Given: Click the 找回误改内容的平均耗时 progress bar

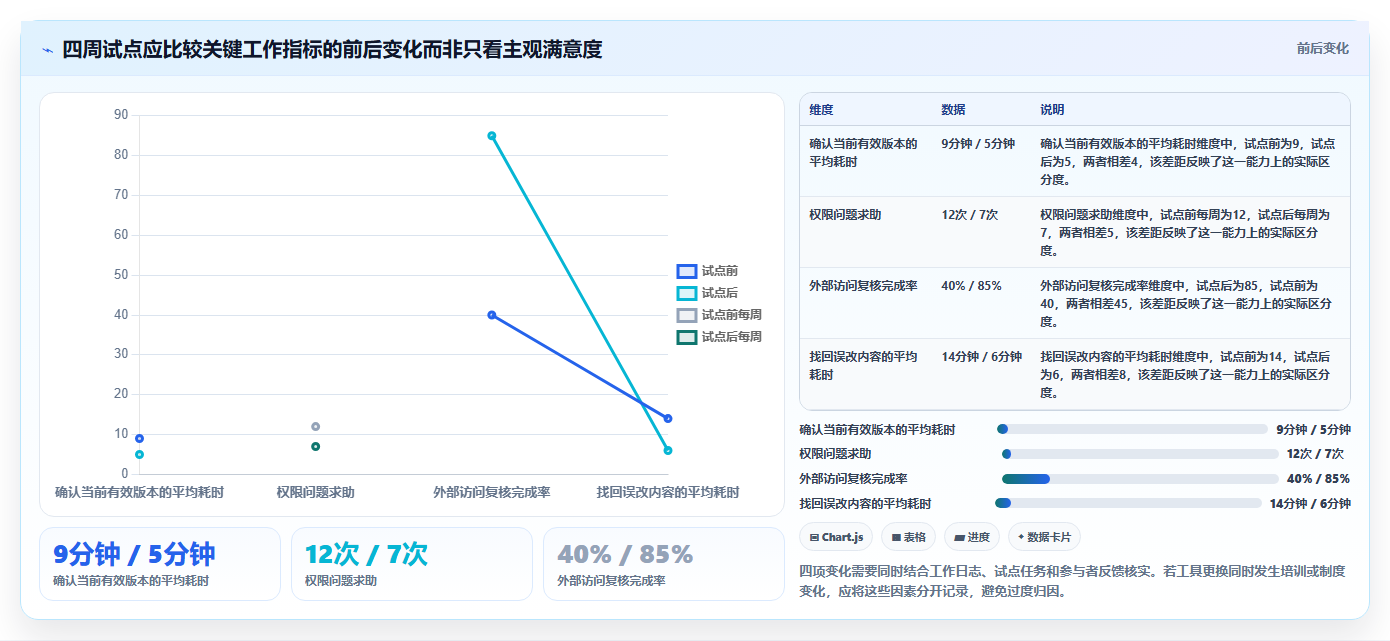Looking at the screenshot, I should [x=1128, y=504].
